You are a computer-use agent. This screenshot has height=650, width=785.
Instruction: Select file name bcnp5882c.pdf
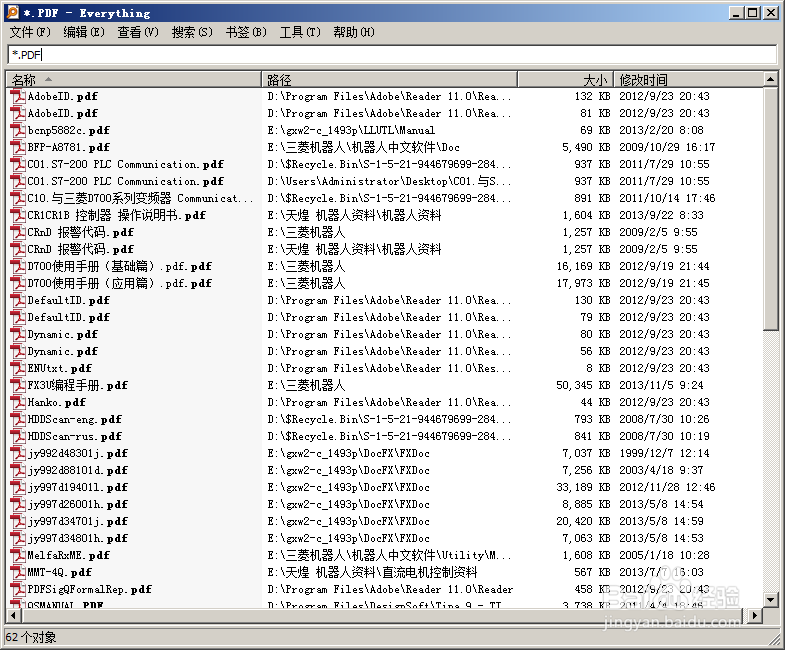[69, 130]
